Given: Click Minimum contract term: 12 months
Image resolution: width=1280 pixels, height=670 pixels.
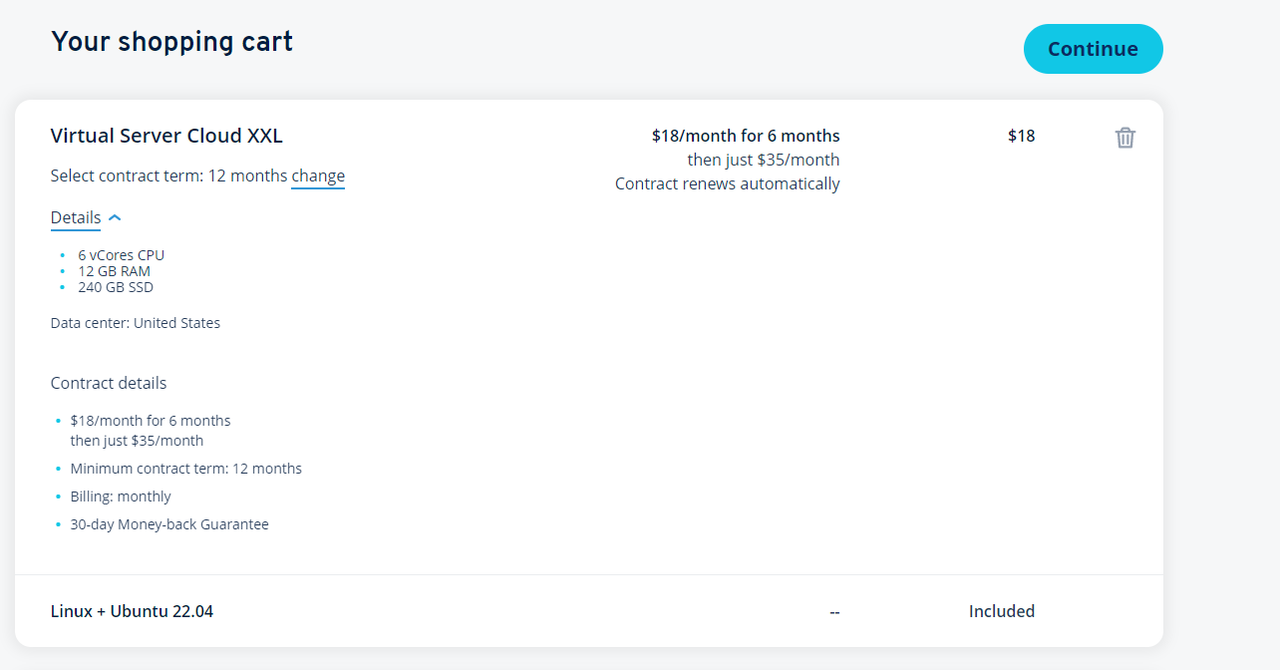Looking at the screenshot, I should [186, 468].
